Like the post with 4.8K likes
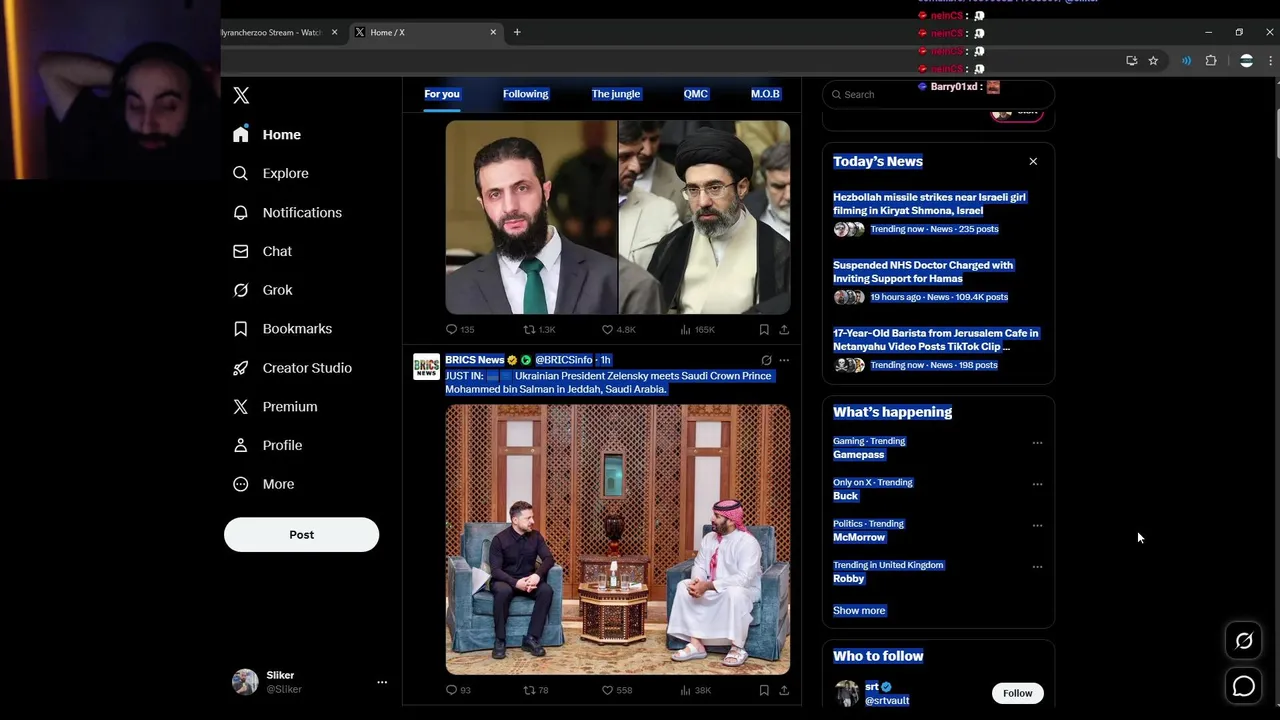1280x720 pixels. pos(618,329)
